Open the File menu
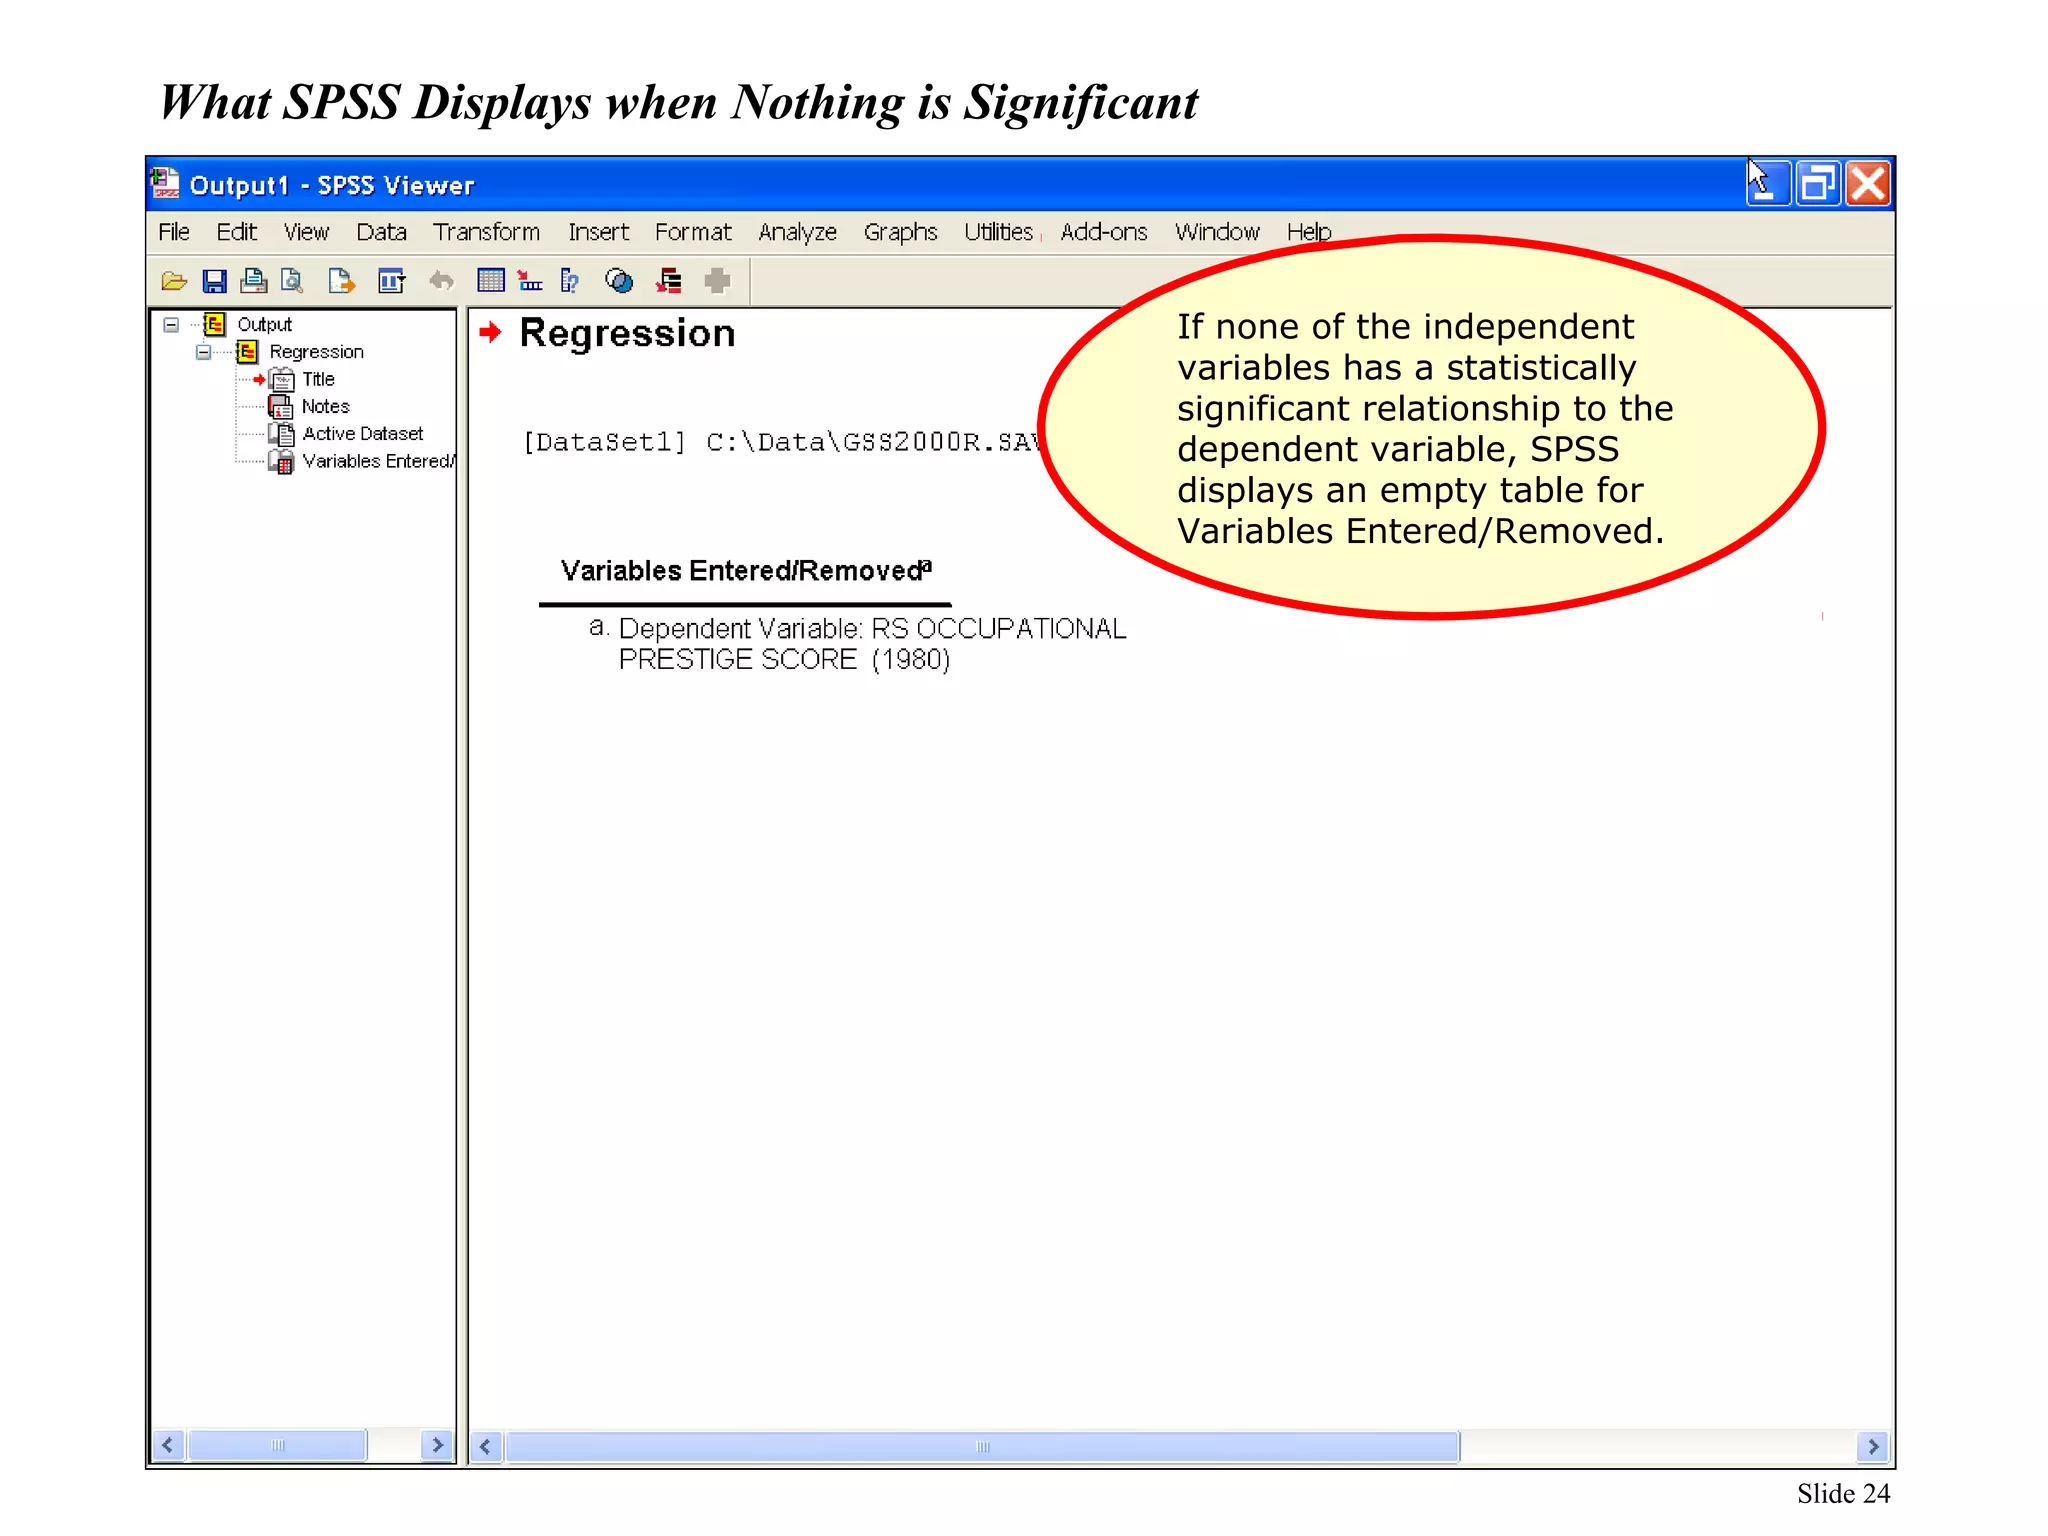2048x1536 pixels. click(174, 232)
